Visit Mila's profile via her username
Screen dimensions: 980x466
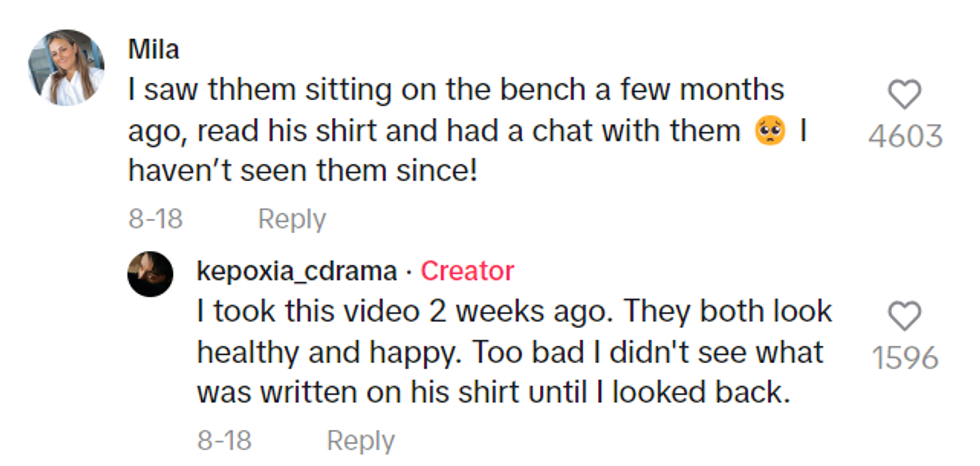tap(152, 48)
